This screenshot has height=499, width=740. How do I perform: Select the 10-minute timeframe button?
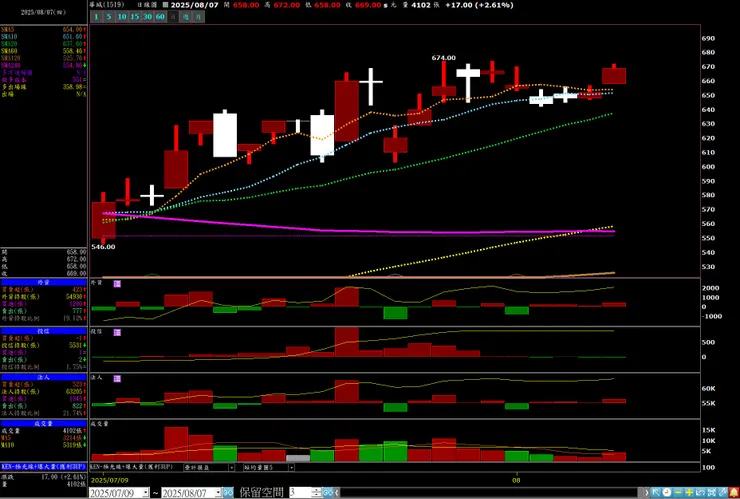pos(122,17)
